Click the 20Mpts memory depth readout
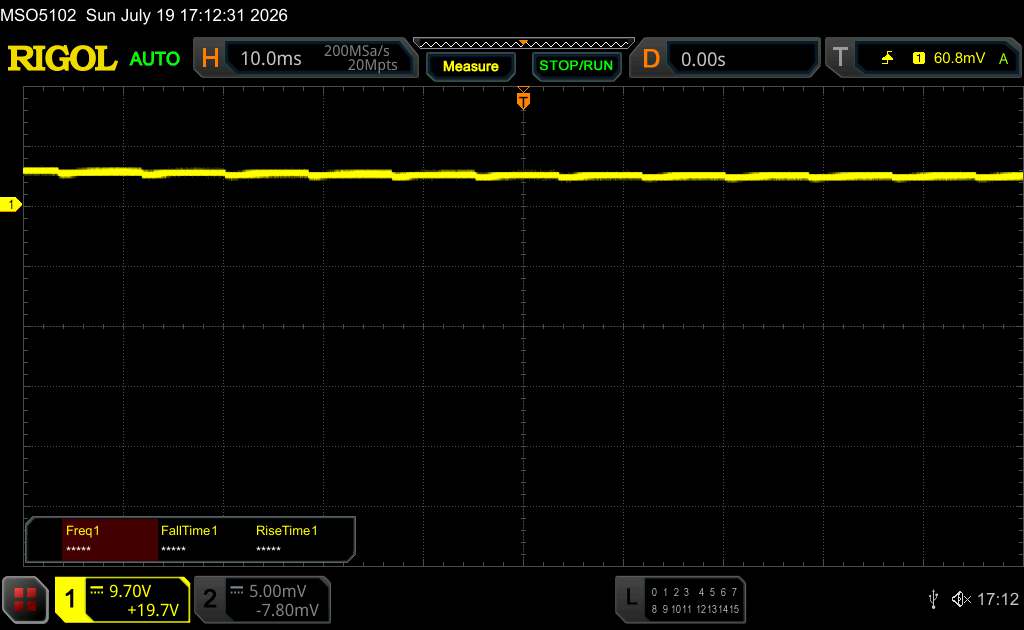This screenshot has height=630, width=1024. coord(372,65)
